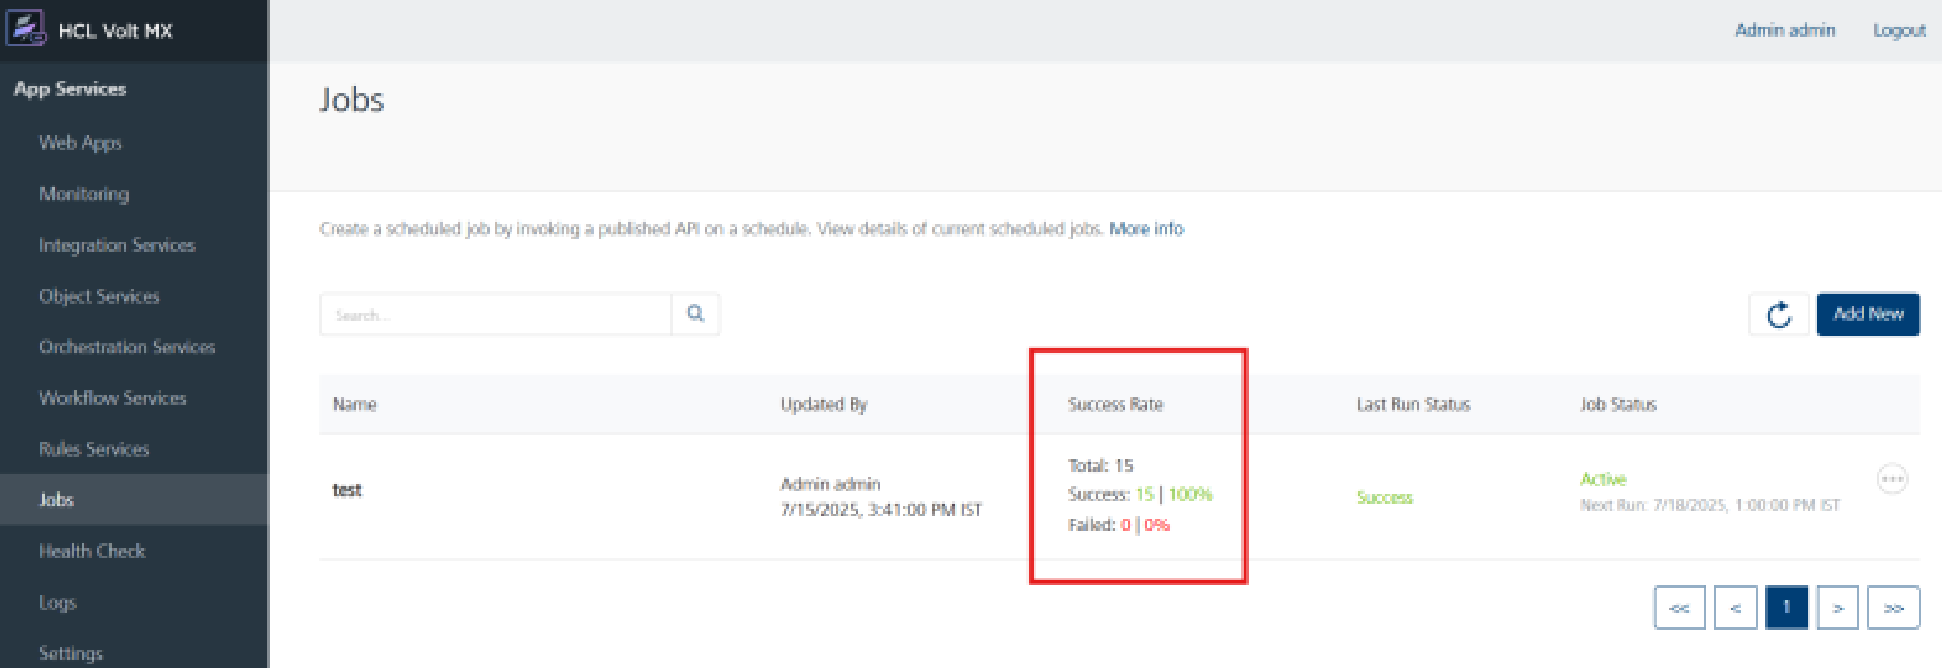The width and height of the screenshot is (1942, 668).
Task: Select page 1 in pagination
Action: coord(1786,608)
